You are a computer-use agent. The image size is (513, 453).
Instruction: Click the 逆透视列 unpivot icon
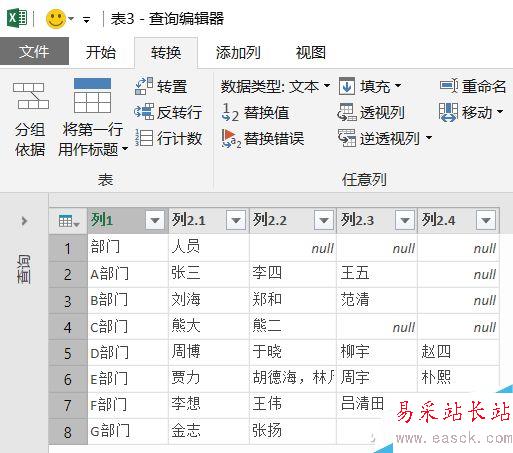[347, 138]
